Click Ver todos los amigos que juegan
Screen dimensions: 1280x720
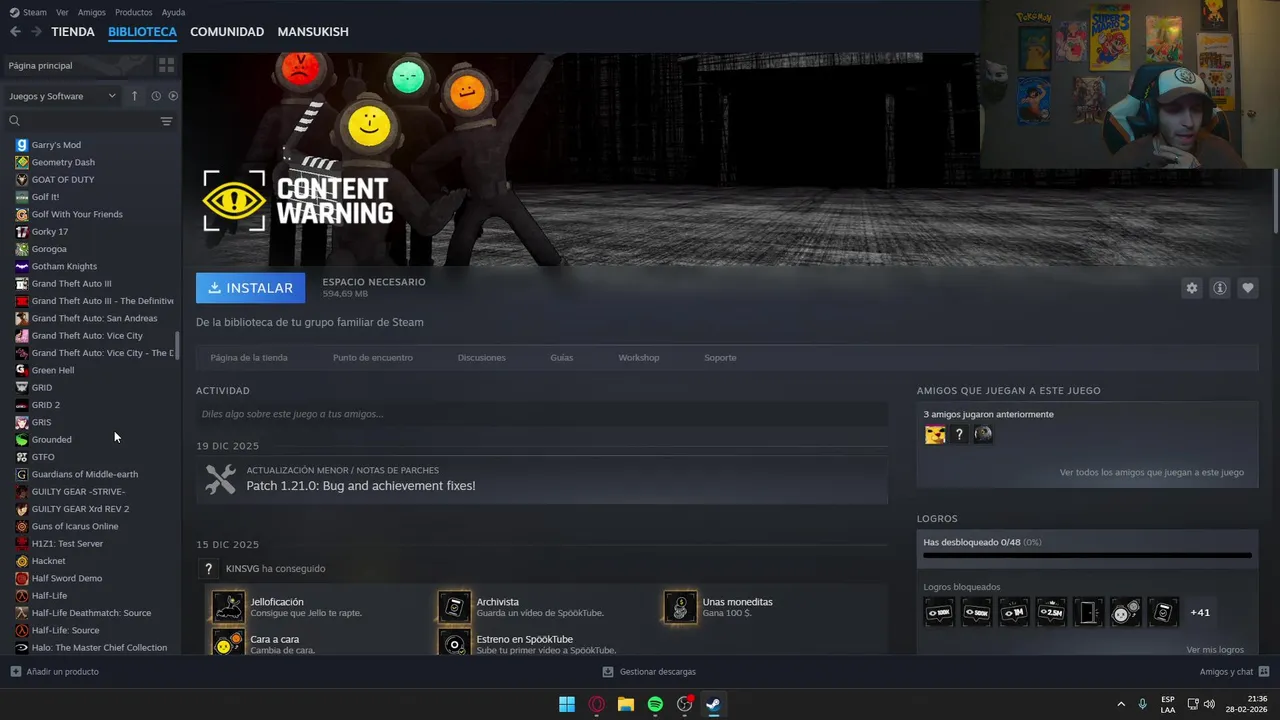click(x=1152, y=472)
